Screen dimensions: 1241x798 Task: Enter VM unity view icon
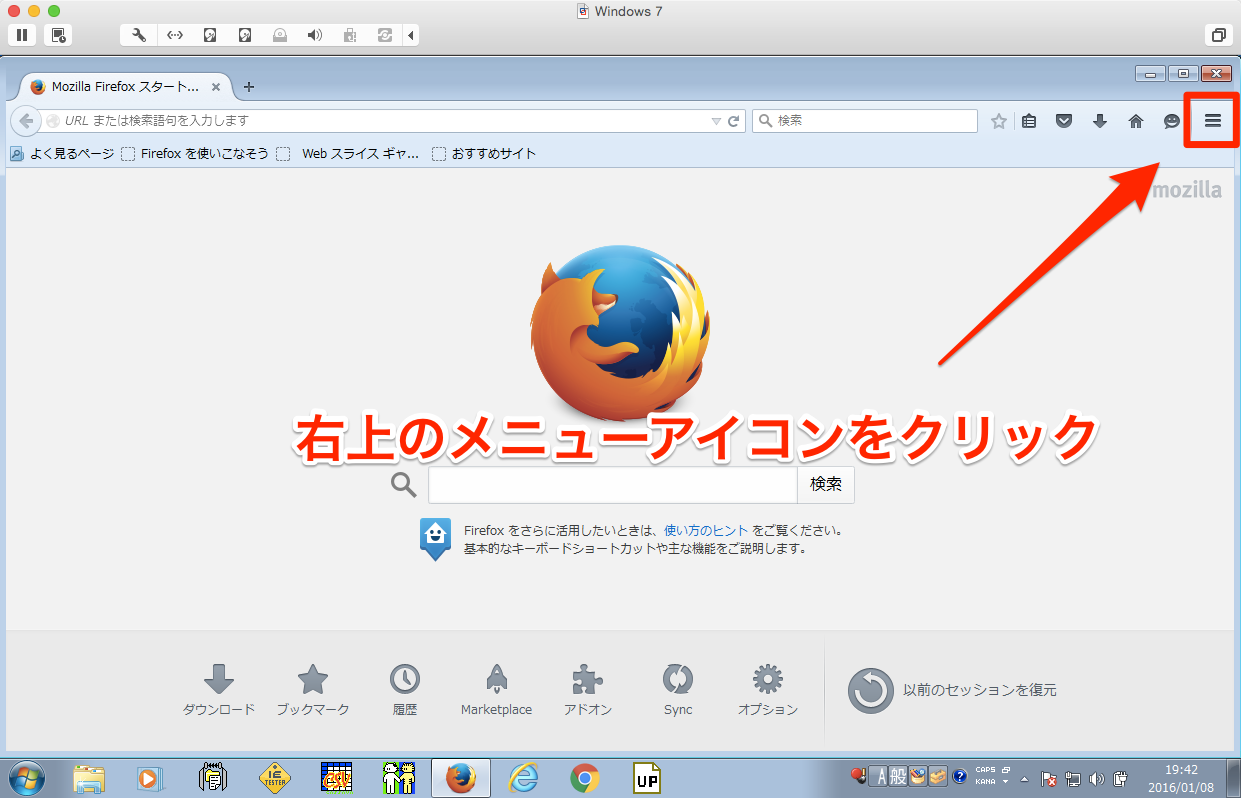point(1218,35)
